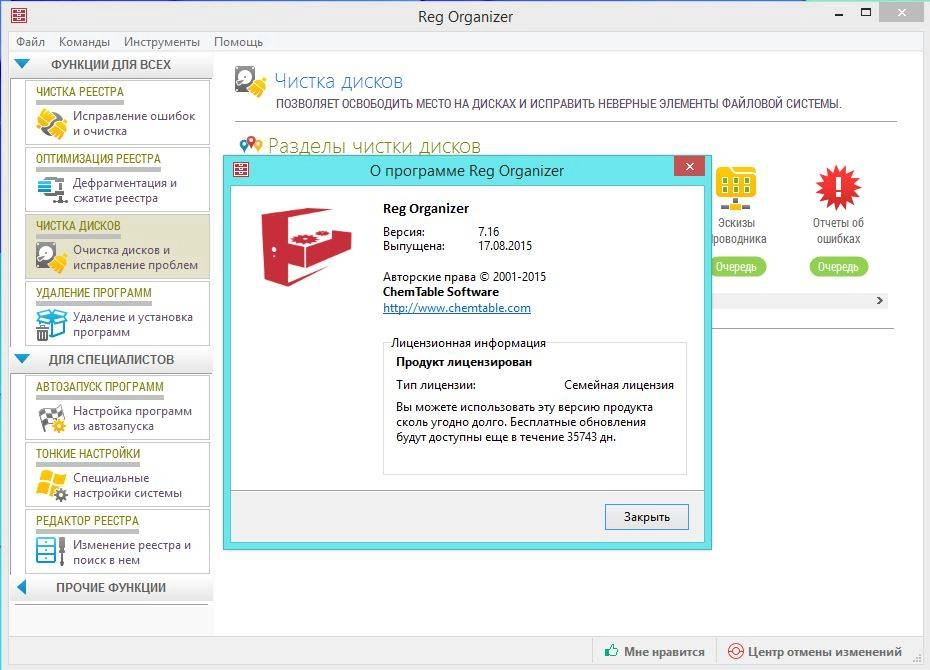Select УДАЛЕНИЕ ПРОГРАММ heading

click(94, 293)
